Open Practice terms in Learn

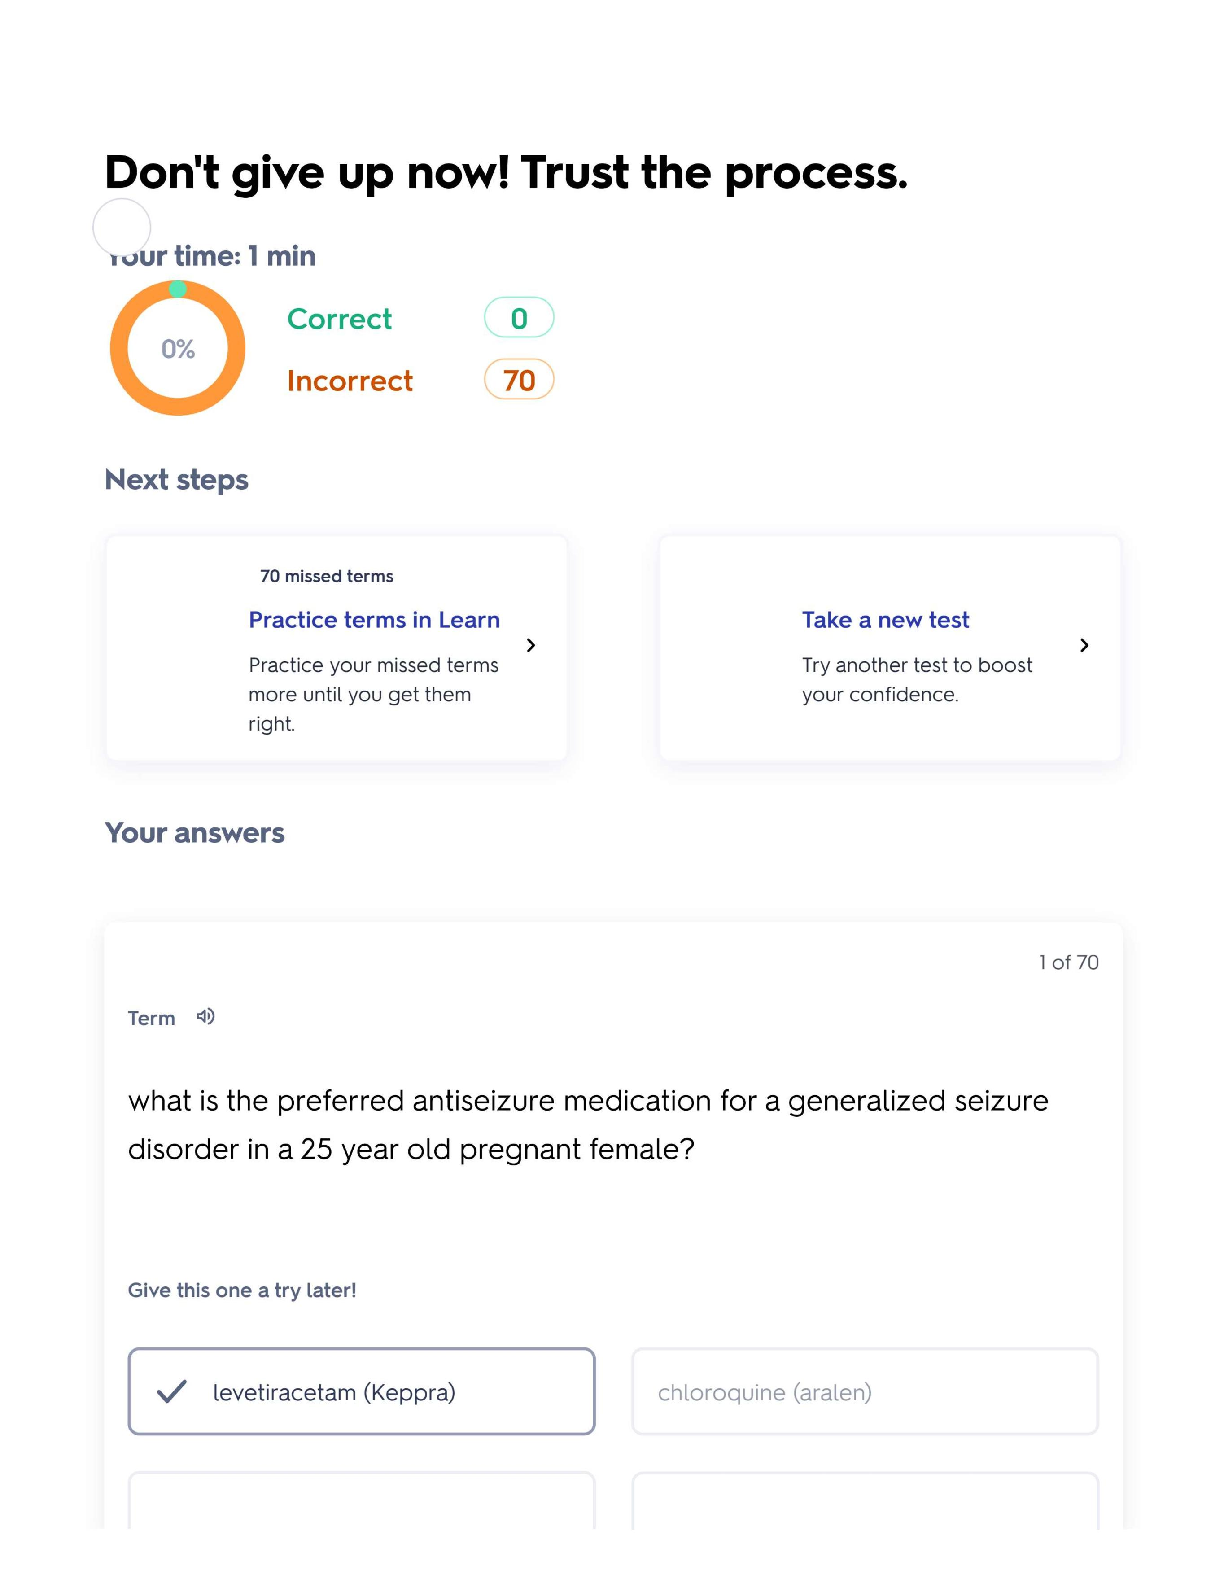click(373, 620)
